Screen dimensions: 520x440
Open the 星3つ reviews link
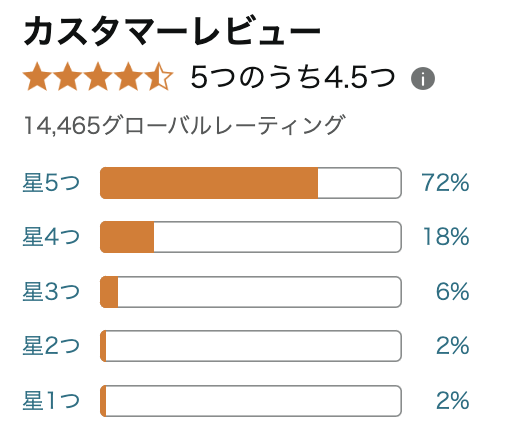(x=51, y=292)
